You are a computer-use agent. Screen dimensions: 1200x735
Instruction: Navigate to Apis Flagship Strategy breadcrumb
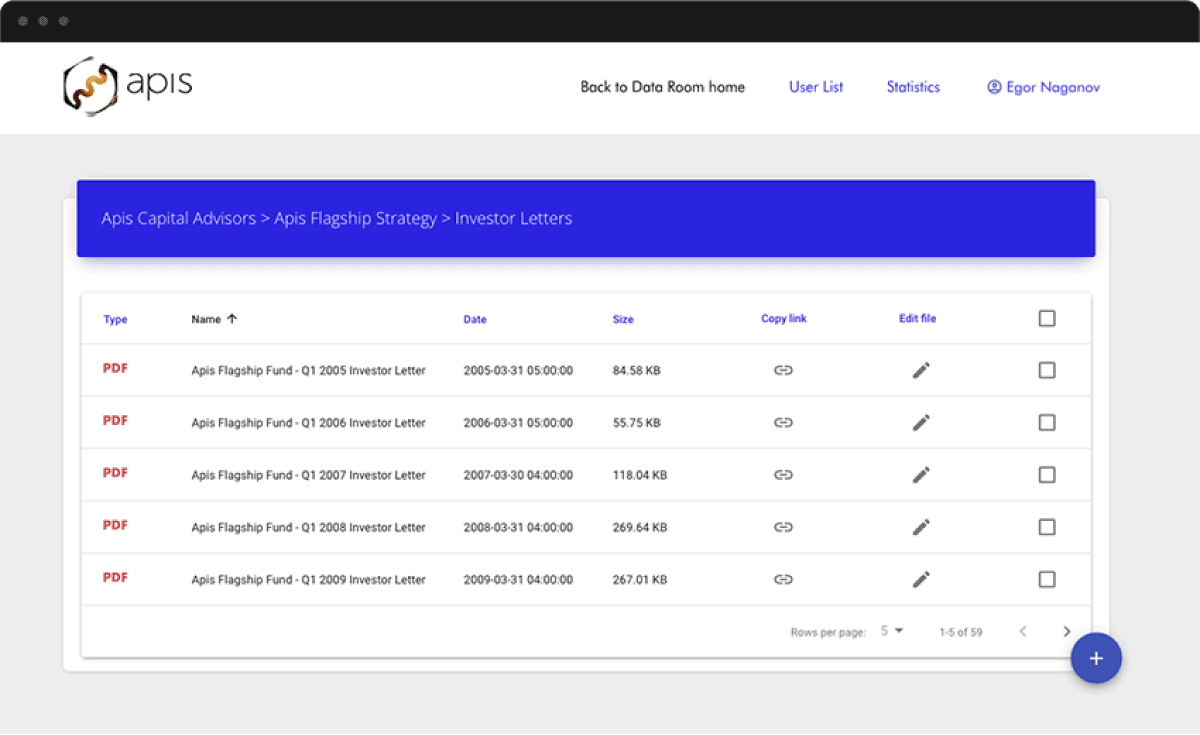click(x=355, y=218)
